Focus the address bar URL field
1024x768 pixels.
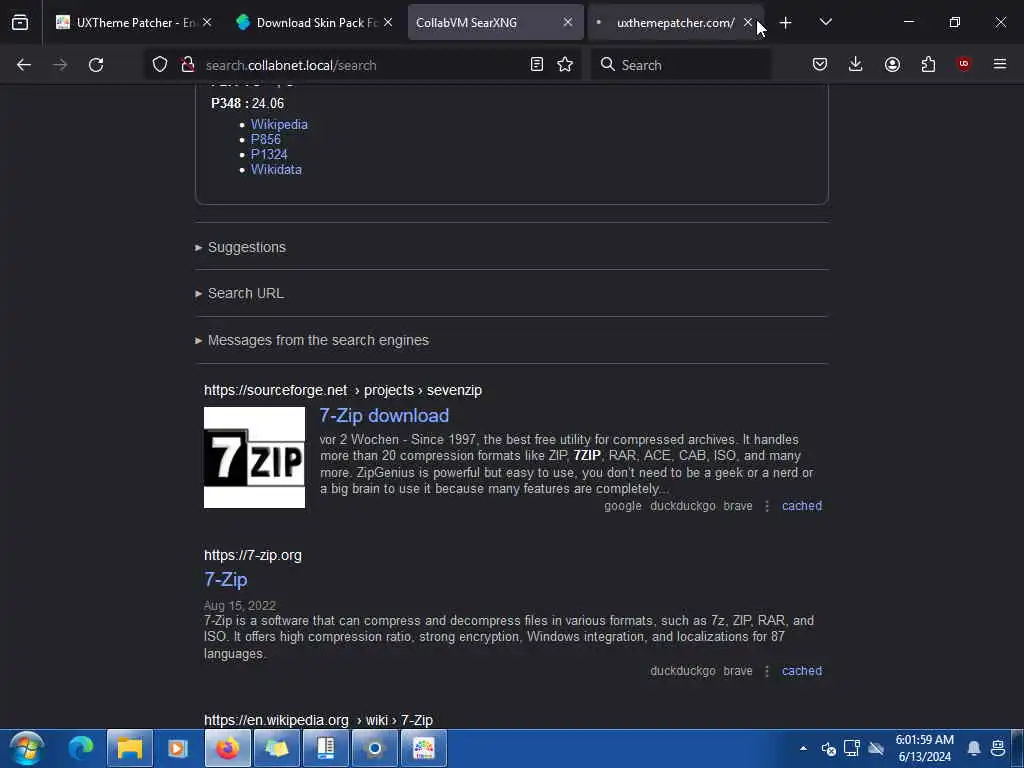[362, 65]
